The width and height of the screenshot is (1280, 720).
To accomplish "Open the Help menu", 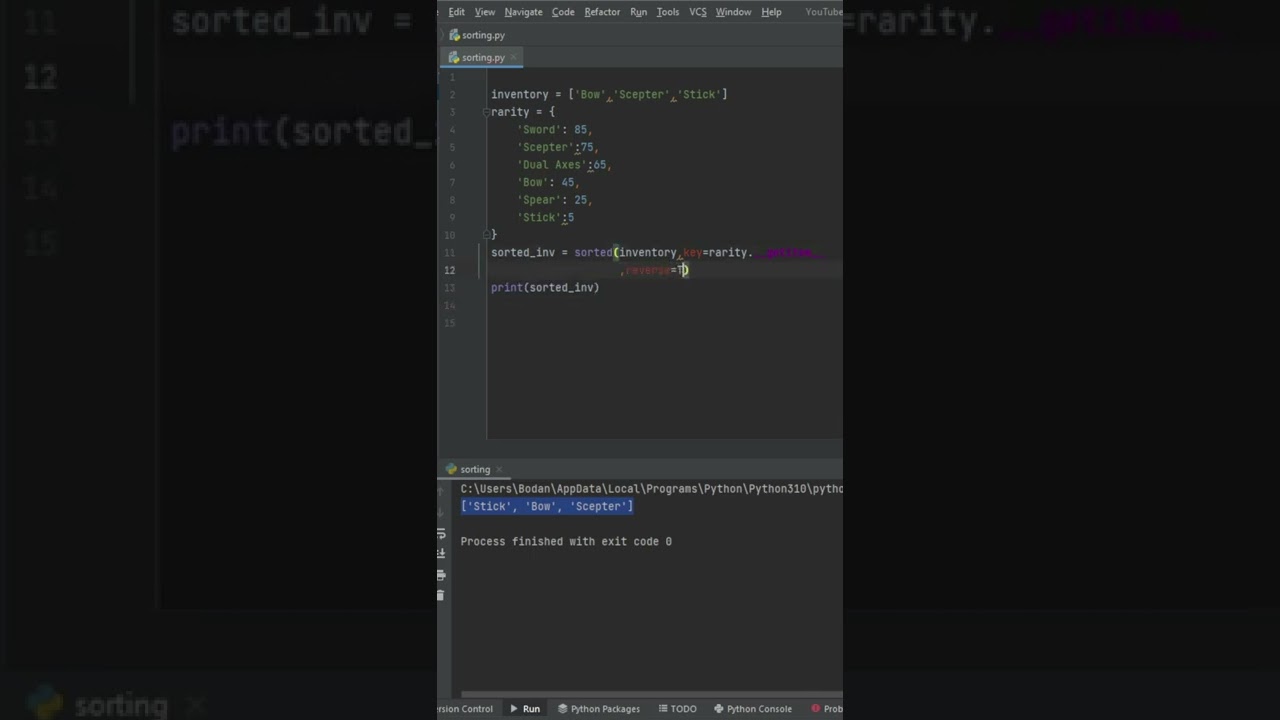I will pos(771,12).
